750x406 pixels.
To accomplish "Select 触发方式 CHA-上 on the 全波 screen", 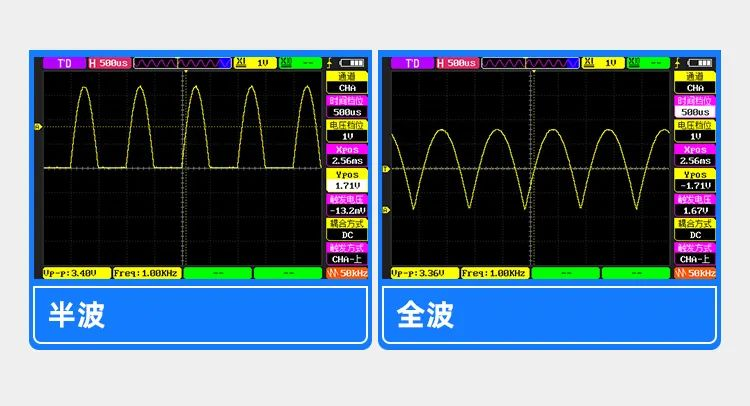I will (695, 254).
